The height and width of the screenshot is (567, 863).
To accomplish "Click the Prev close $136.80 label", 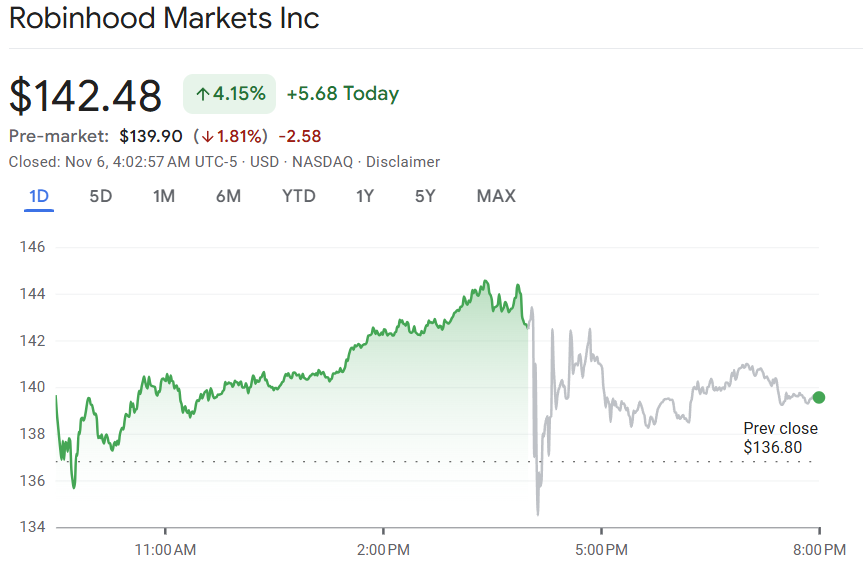I will pyautogui.click(x=780, y=438).
